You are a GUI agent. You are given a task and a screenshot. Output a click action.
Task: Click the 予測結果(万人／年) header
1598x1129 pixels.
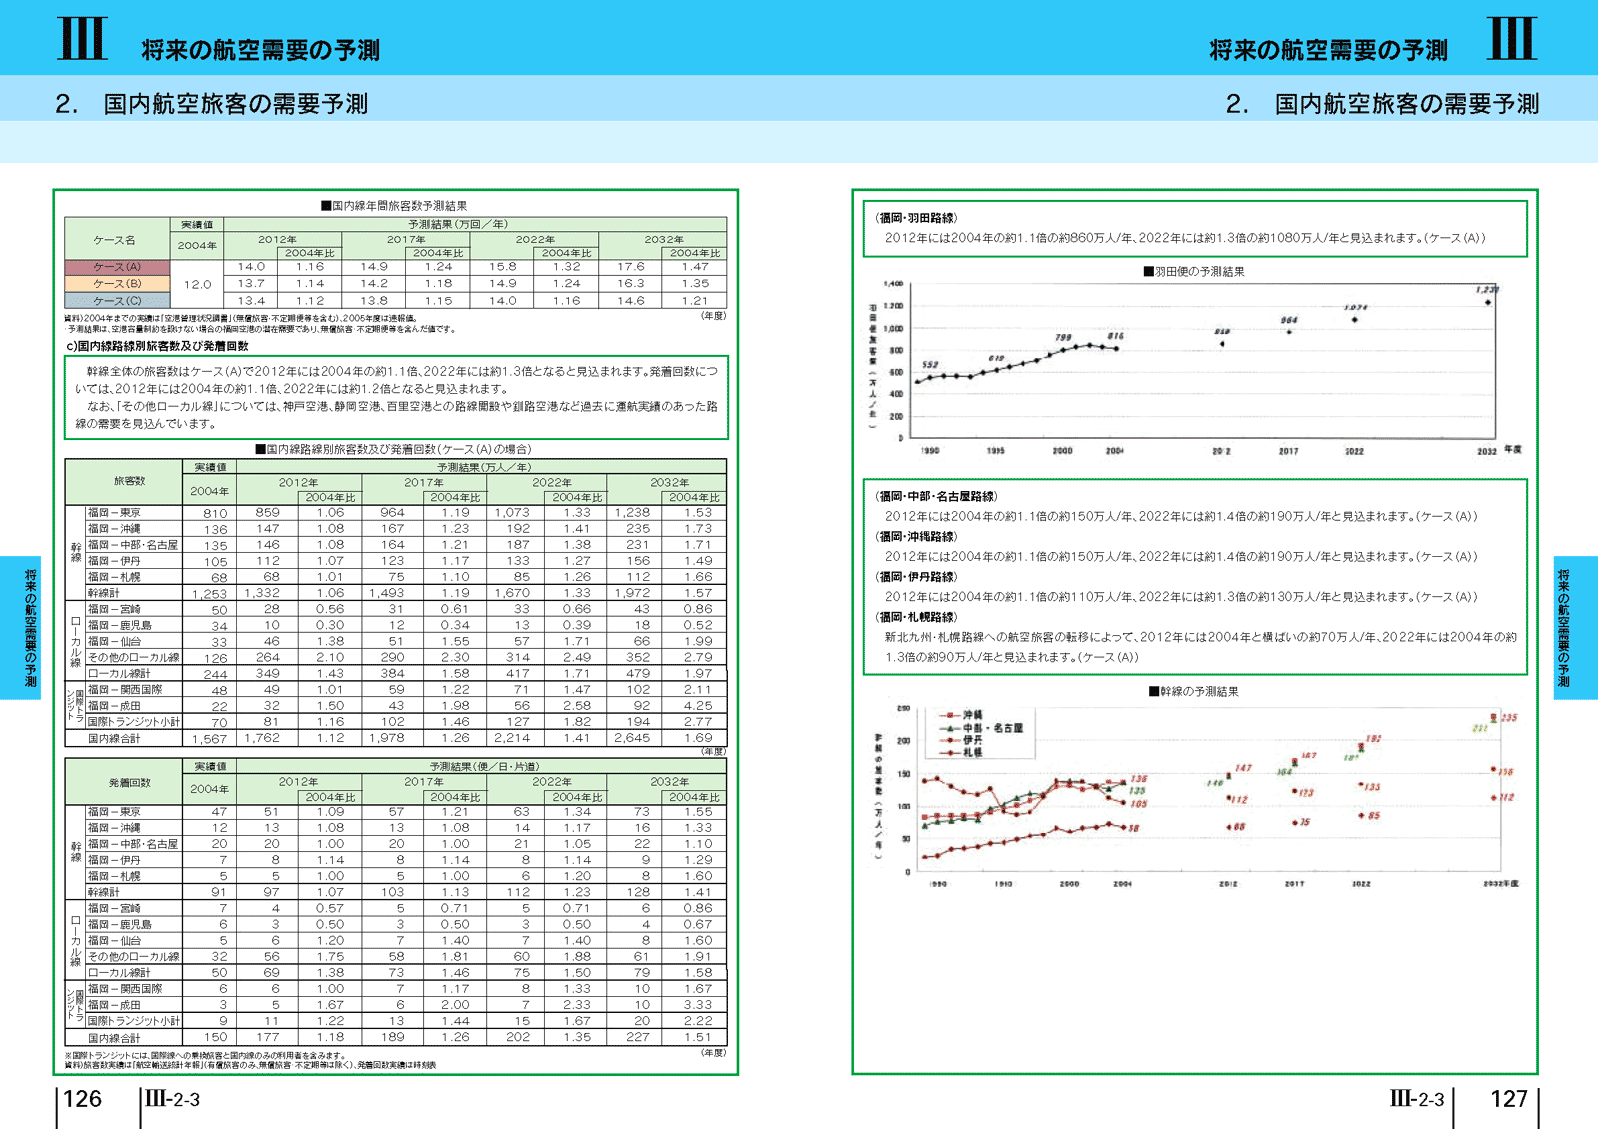click(484, 467)
